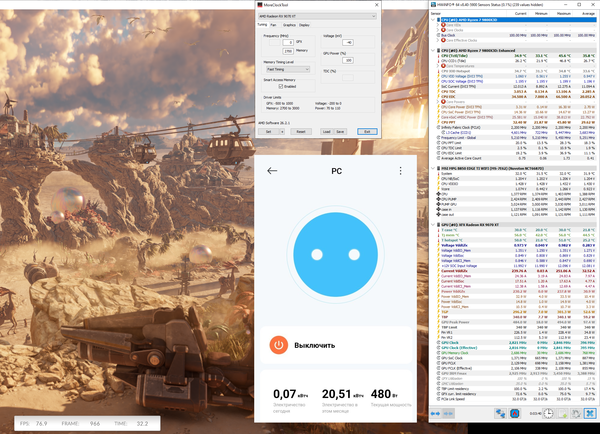This screenshot has height=434, width=600.
Task: Expand the Core Powers row
Action: [x=438, y=102]
